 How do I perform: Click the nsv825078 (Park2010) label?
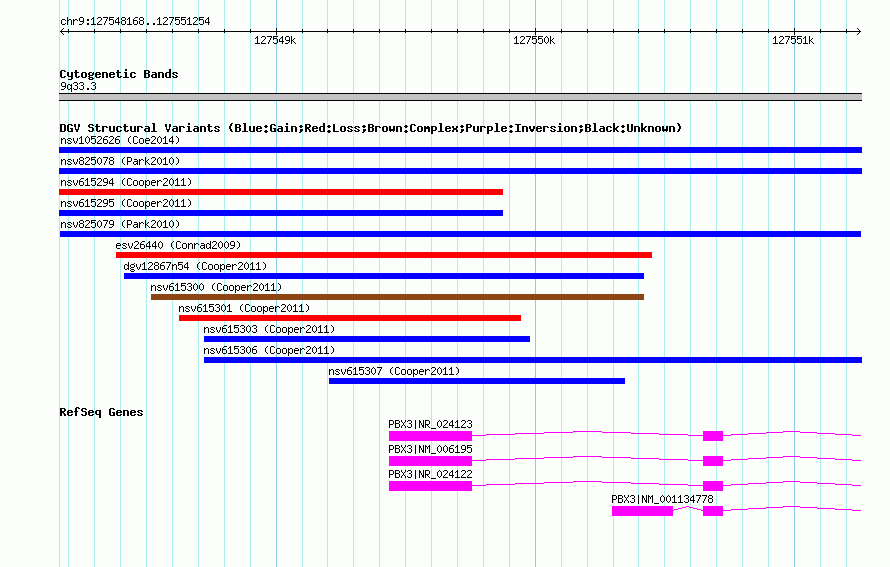(x=120, y=161)
